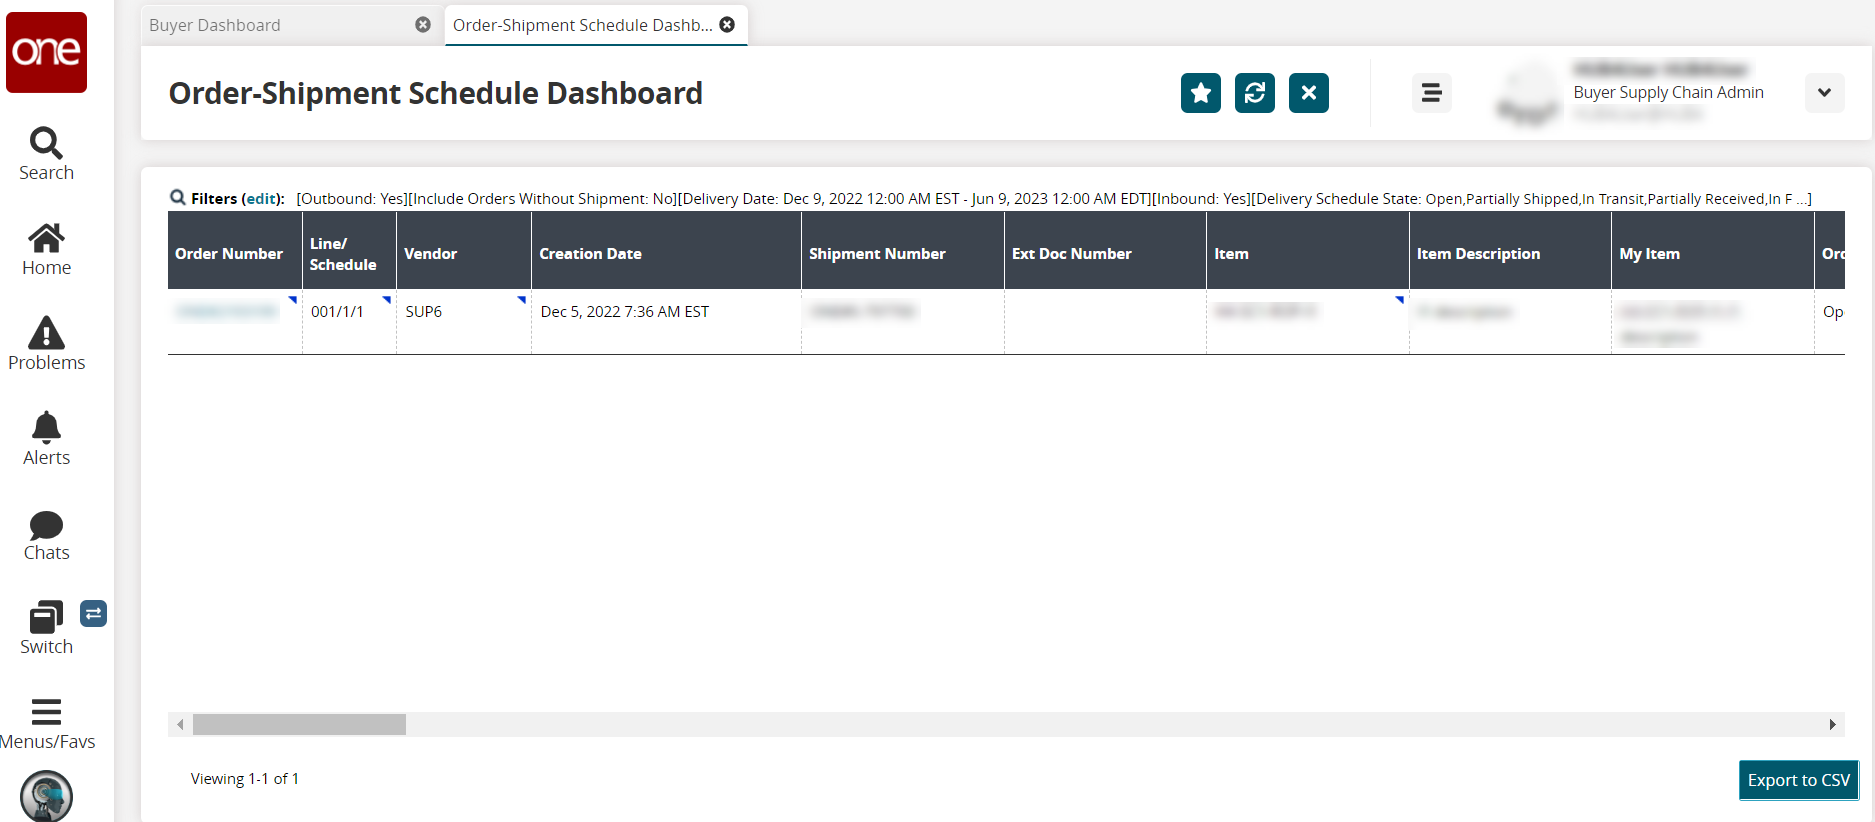Click the ONE logo icon
Screen dimensions: 1875x822
[46, 52]
